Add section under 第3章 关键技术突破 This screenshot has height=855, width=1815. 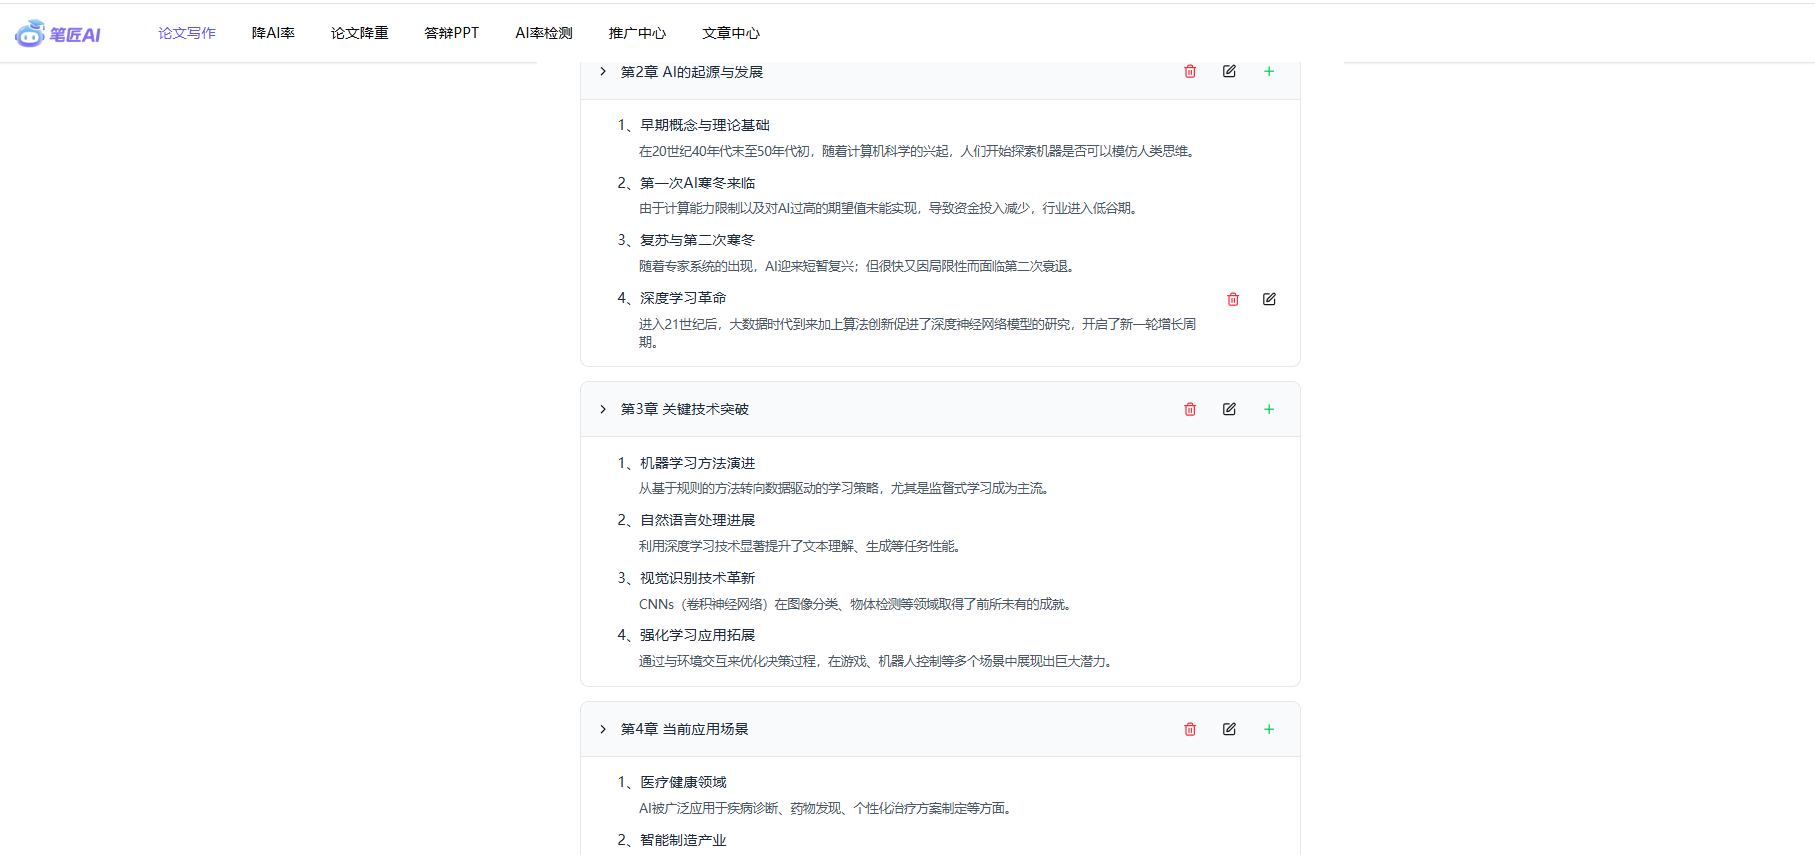(x=1269, y=409)
